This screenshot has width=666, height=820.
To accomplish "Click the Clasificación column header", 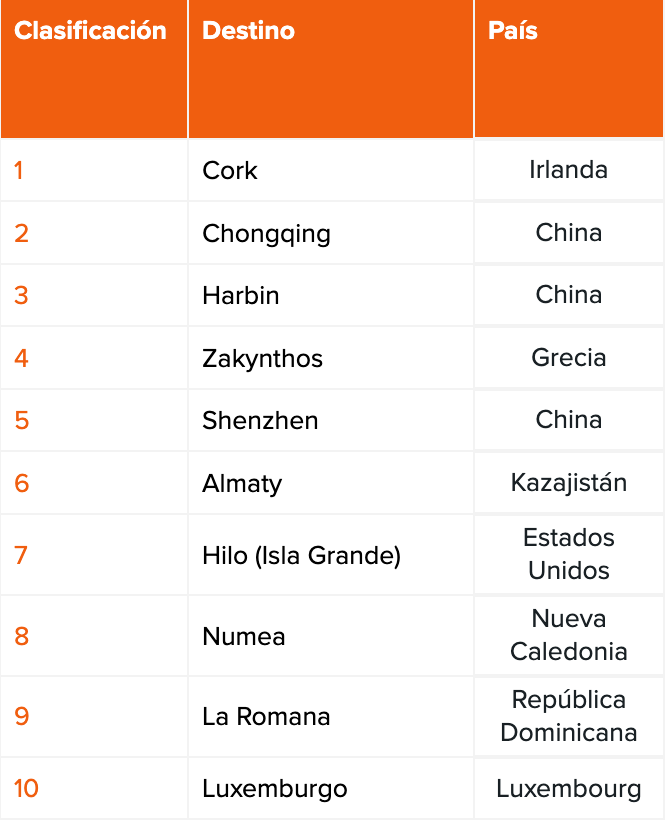I will pyautogui.click(x=90, y=31).
